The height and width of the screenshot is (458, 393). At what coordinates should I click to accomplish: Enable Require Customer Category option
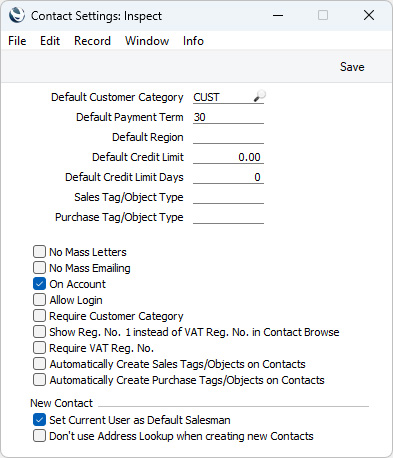coord(39,316)
